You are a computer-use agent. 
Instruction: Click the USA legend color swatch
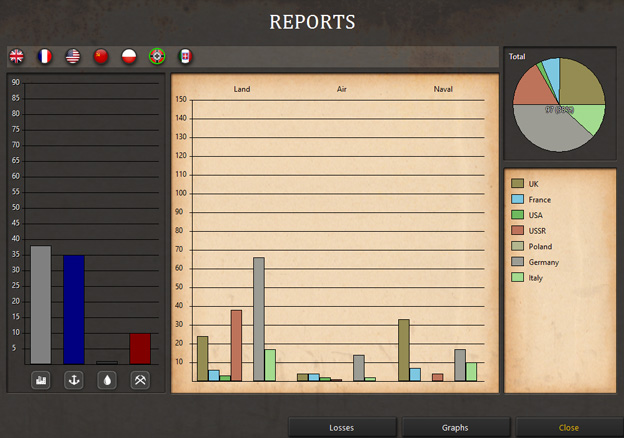pos(517,215)
